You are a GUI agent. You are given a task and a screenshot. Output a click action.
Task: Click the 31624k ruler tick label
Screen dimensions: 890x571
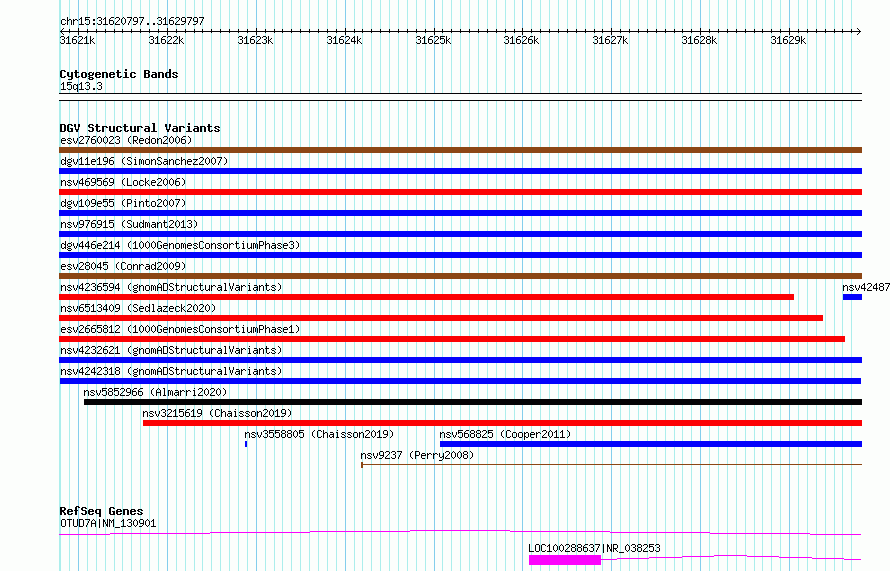pyautogui.click(x=344, y=41)
